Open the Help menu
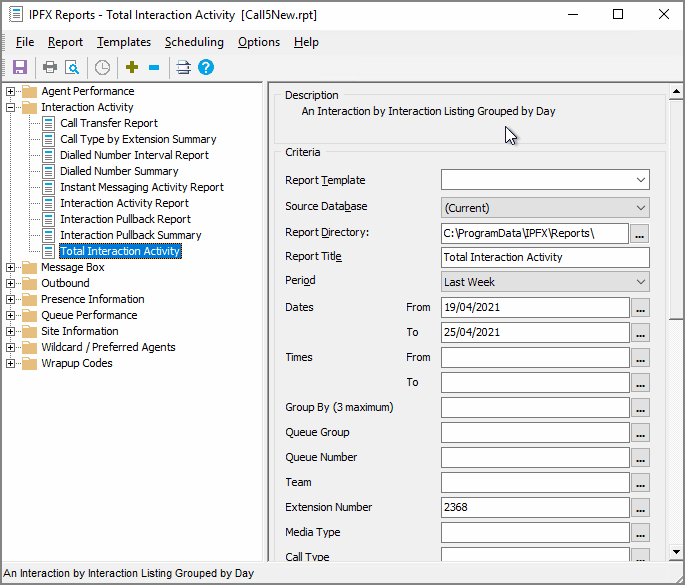This screenshot has width=685, height=585. (x=306, y=42)
